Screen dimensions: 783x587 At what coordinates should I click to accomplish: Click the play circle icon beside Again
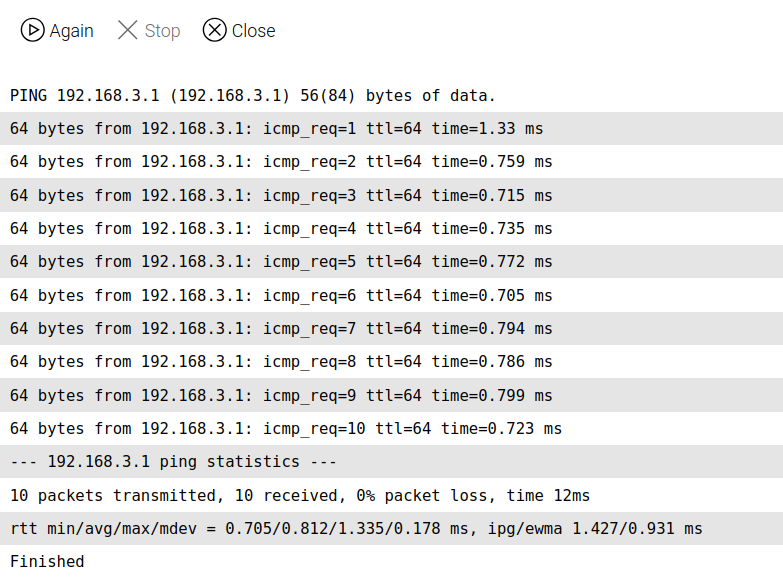(32, 31)
